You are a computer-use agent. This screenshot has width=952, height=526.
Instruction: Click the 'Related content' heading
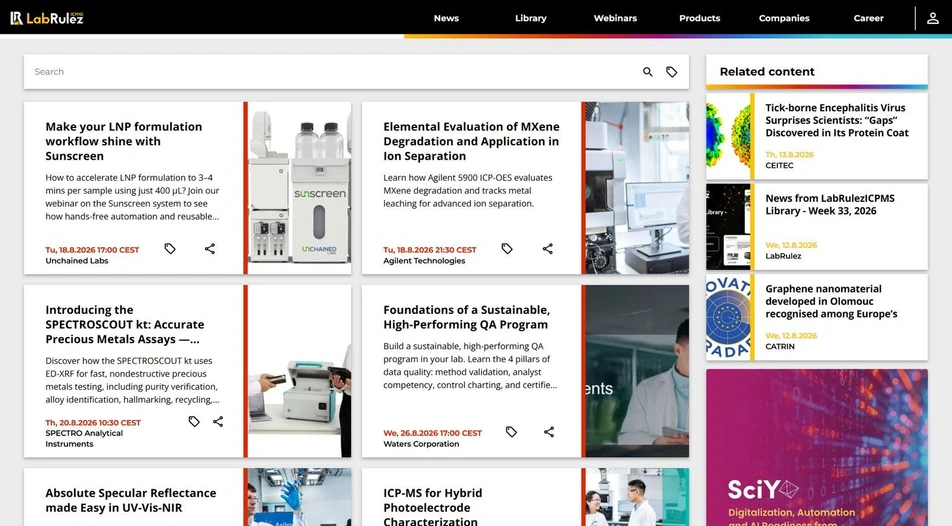click(x=767, y=72)
